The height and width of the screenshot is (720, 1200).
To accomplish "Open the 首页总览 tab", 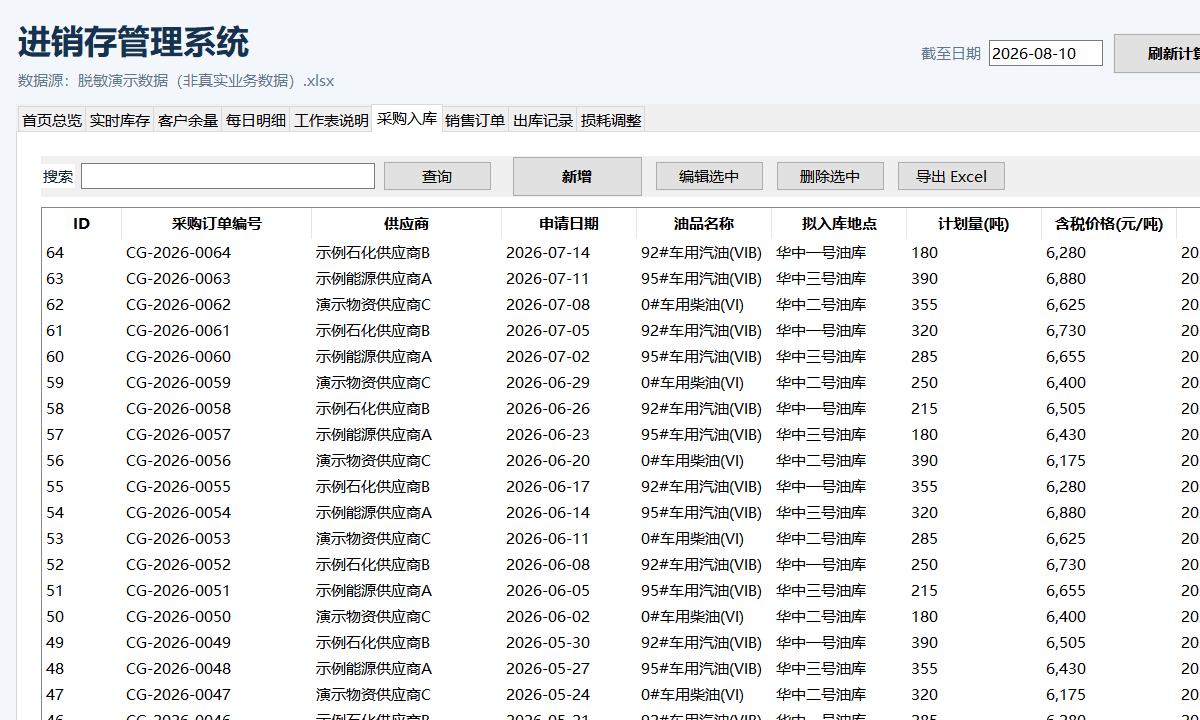I will click(x=52, y=120).
